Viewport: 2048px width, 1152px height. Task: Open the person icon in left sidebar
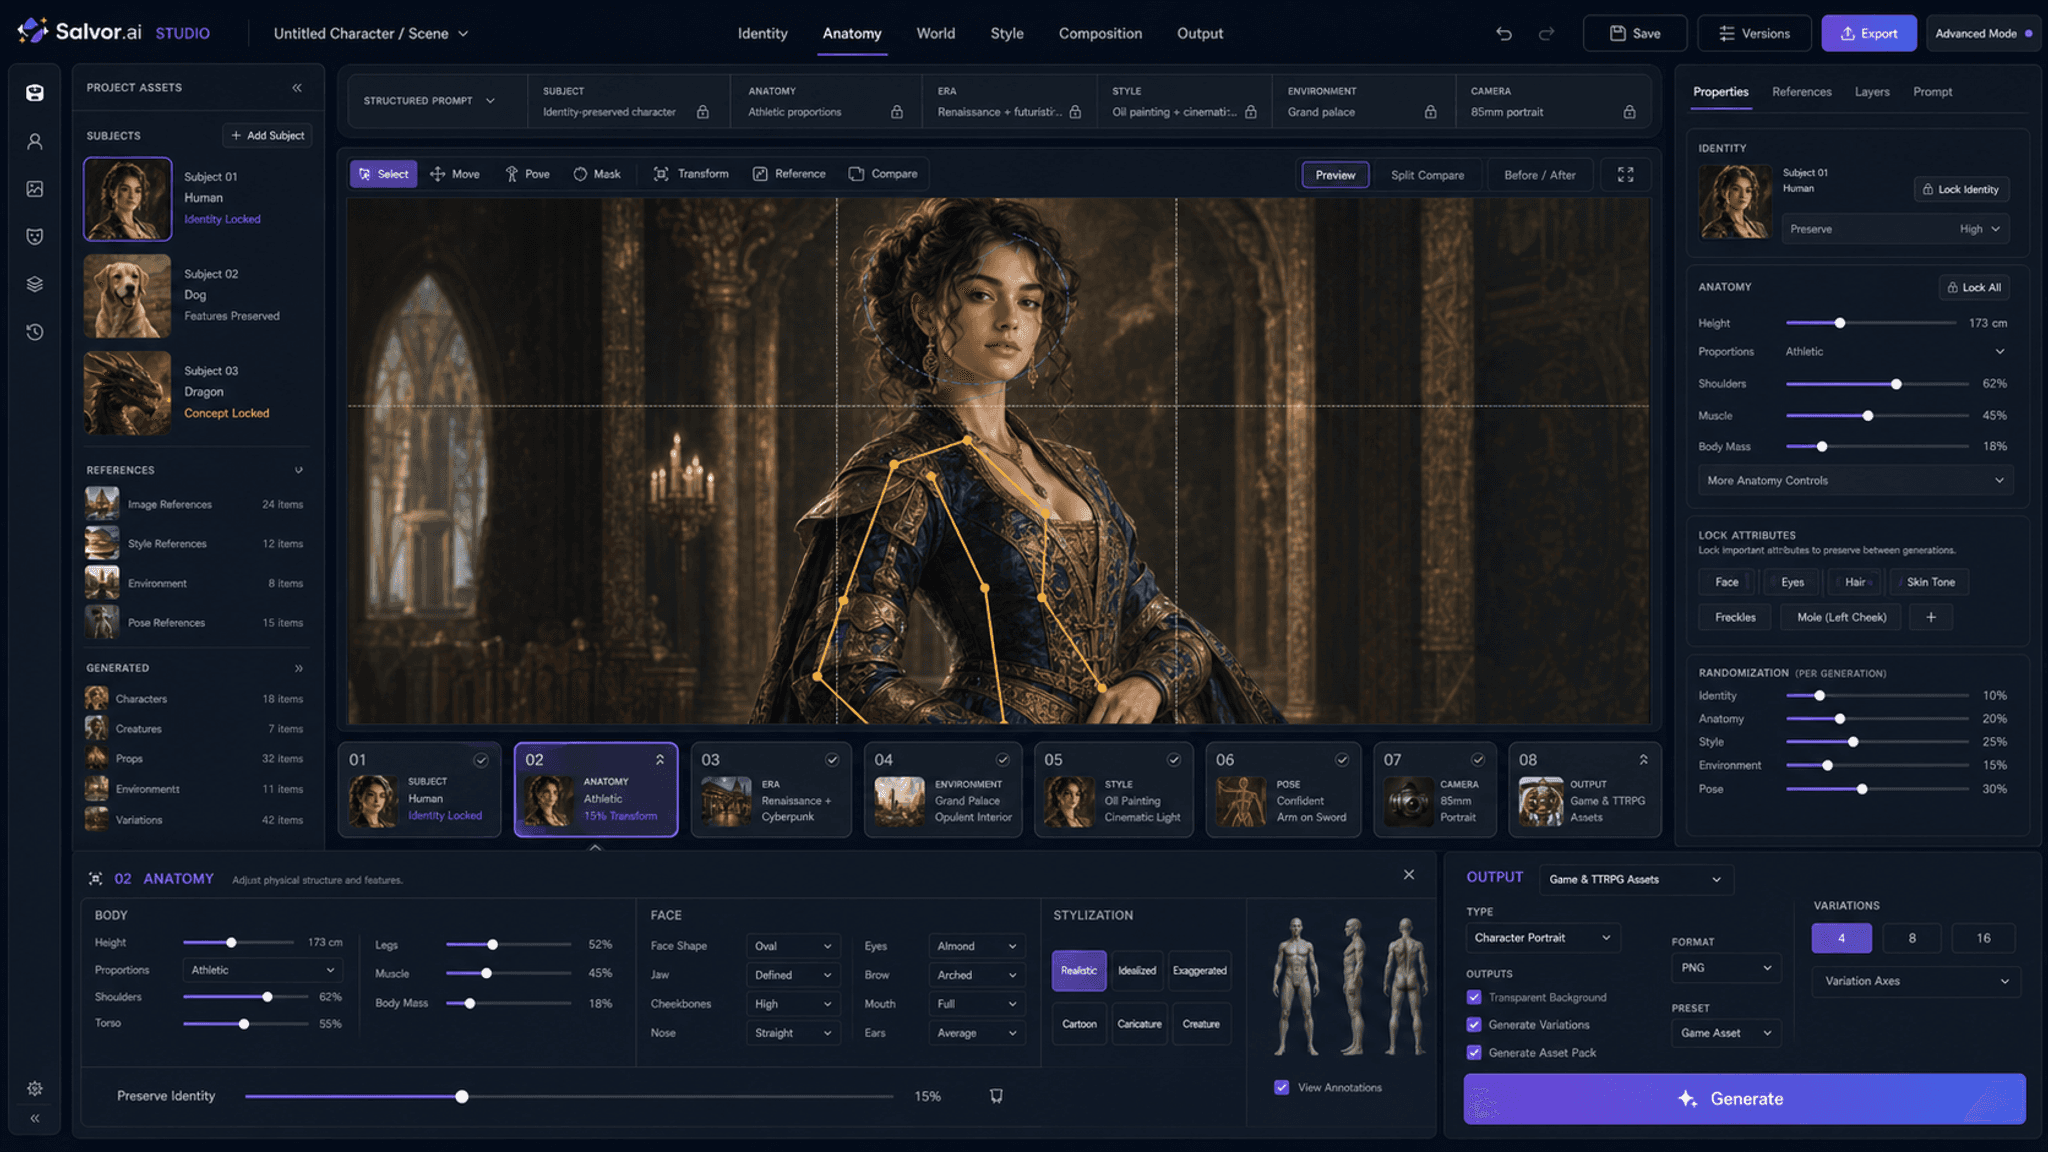[35, 141]
